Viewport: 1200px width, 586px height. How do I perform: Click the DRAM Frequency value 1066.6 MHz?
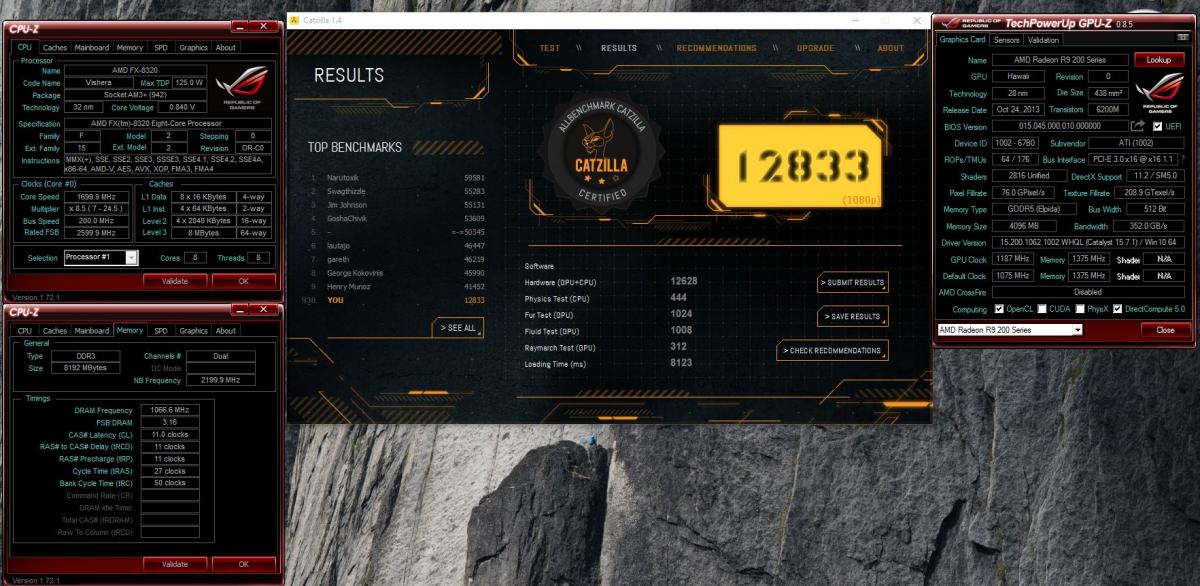tap(168, 410)
